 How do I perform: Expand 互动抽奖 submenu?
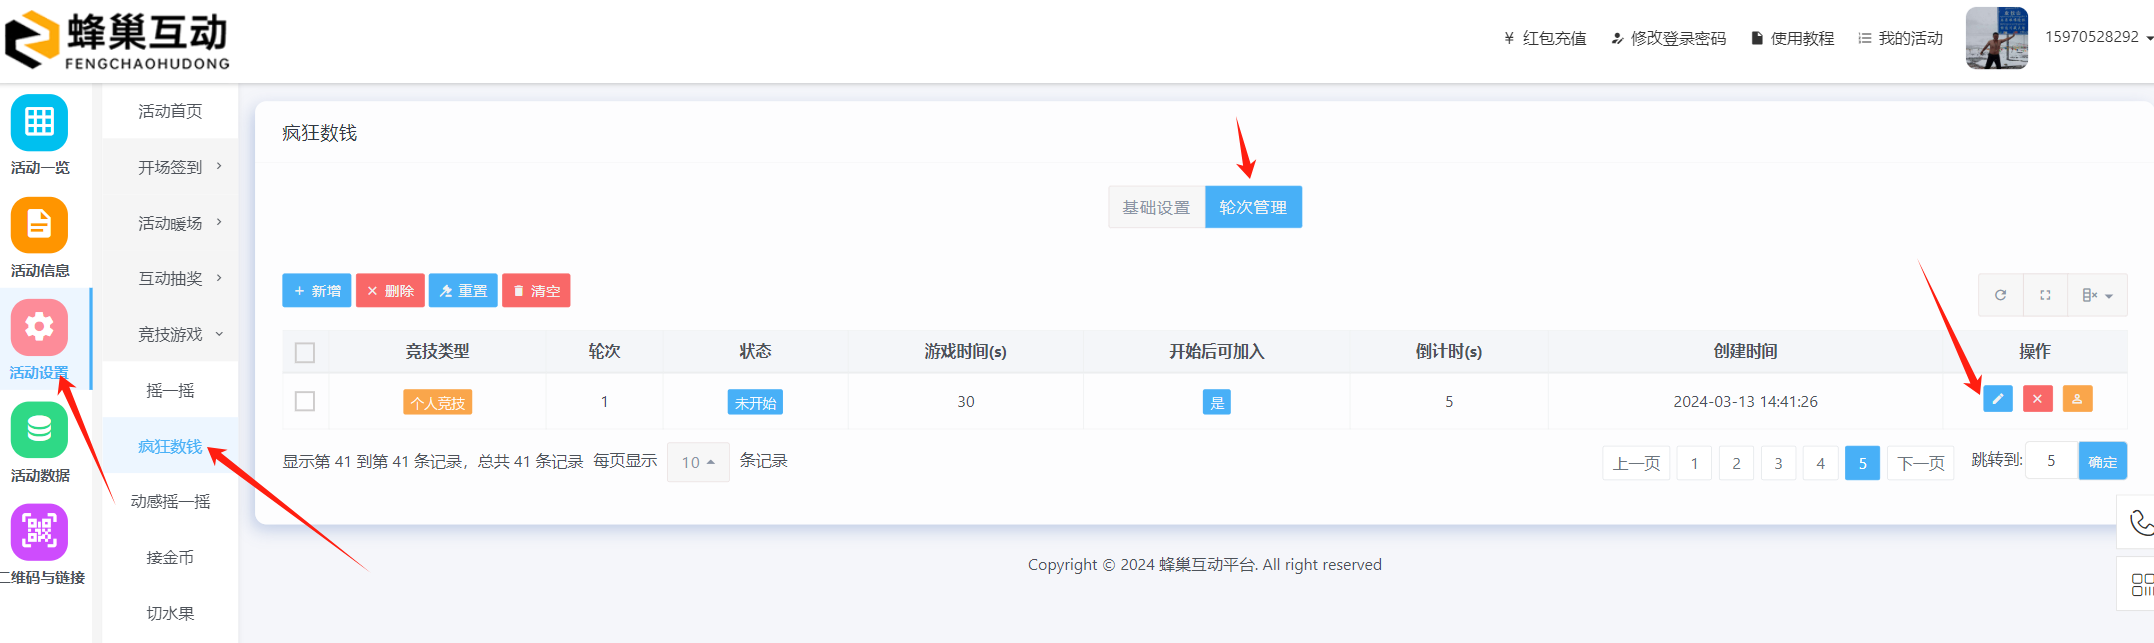[170, 278]
